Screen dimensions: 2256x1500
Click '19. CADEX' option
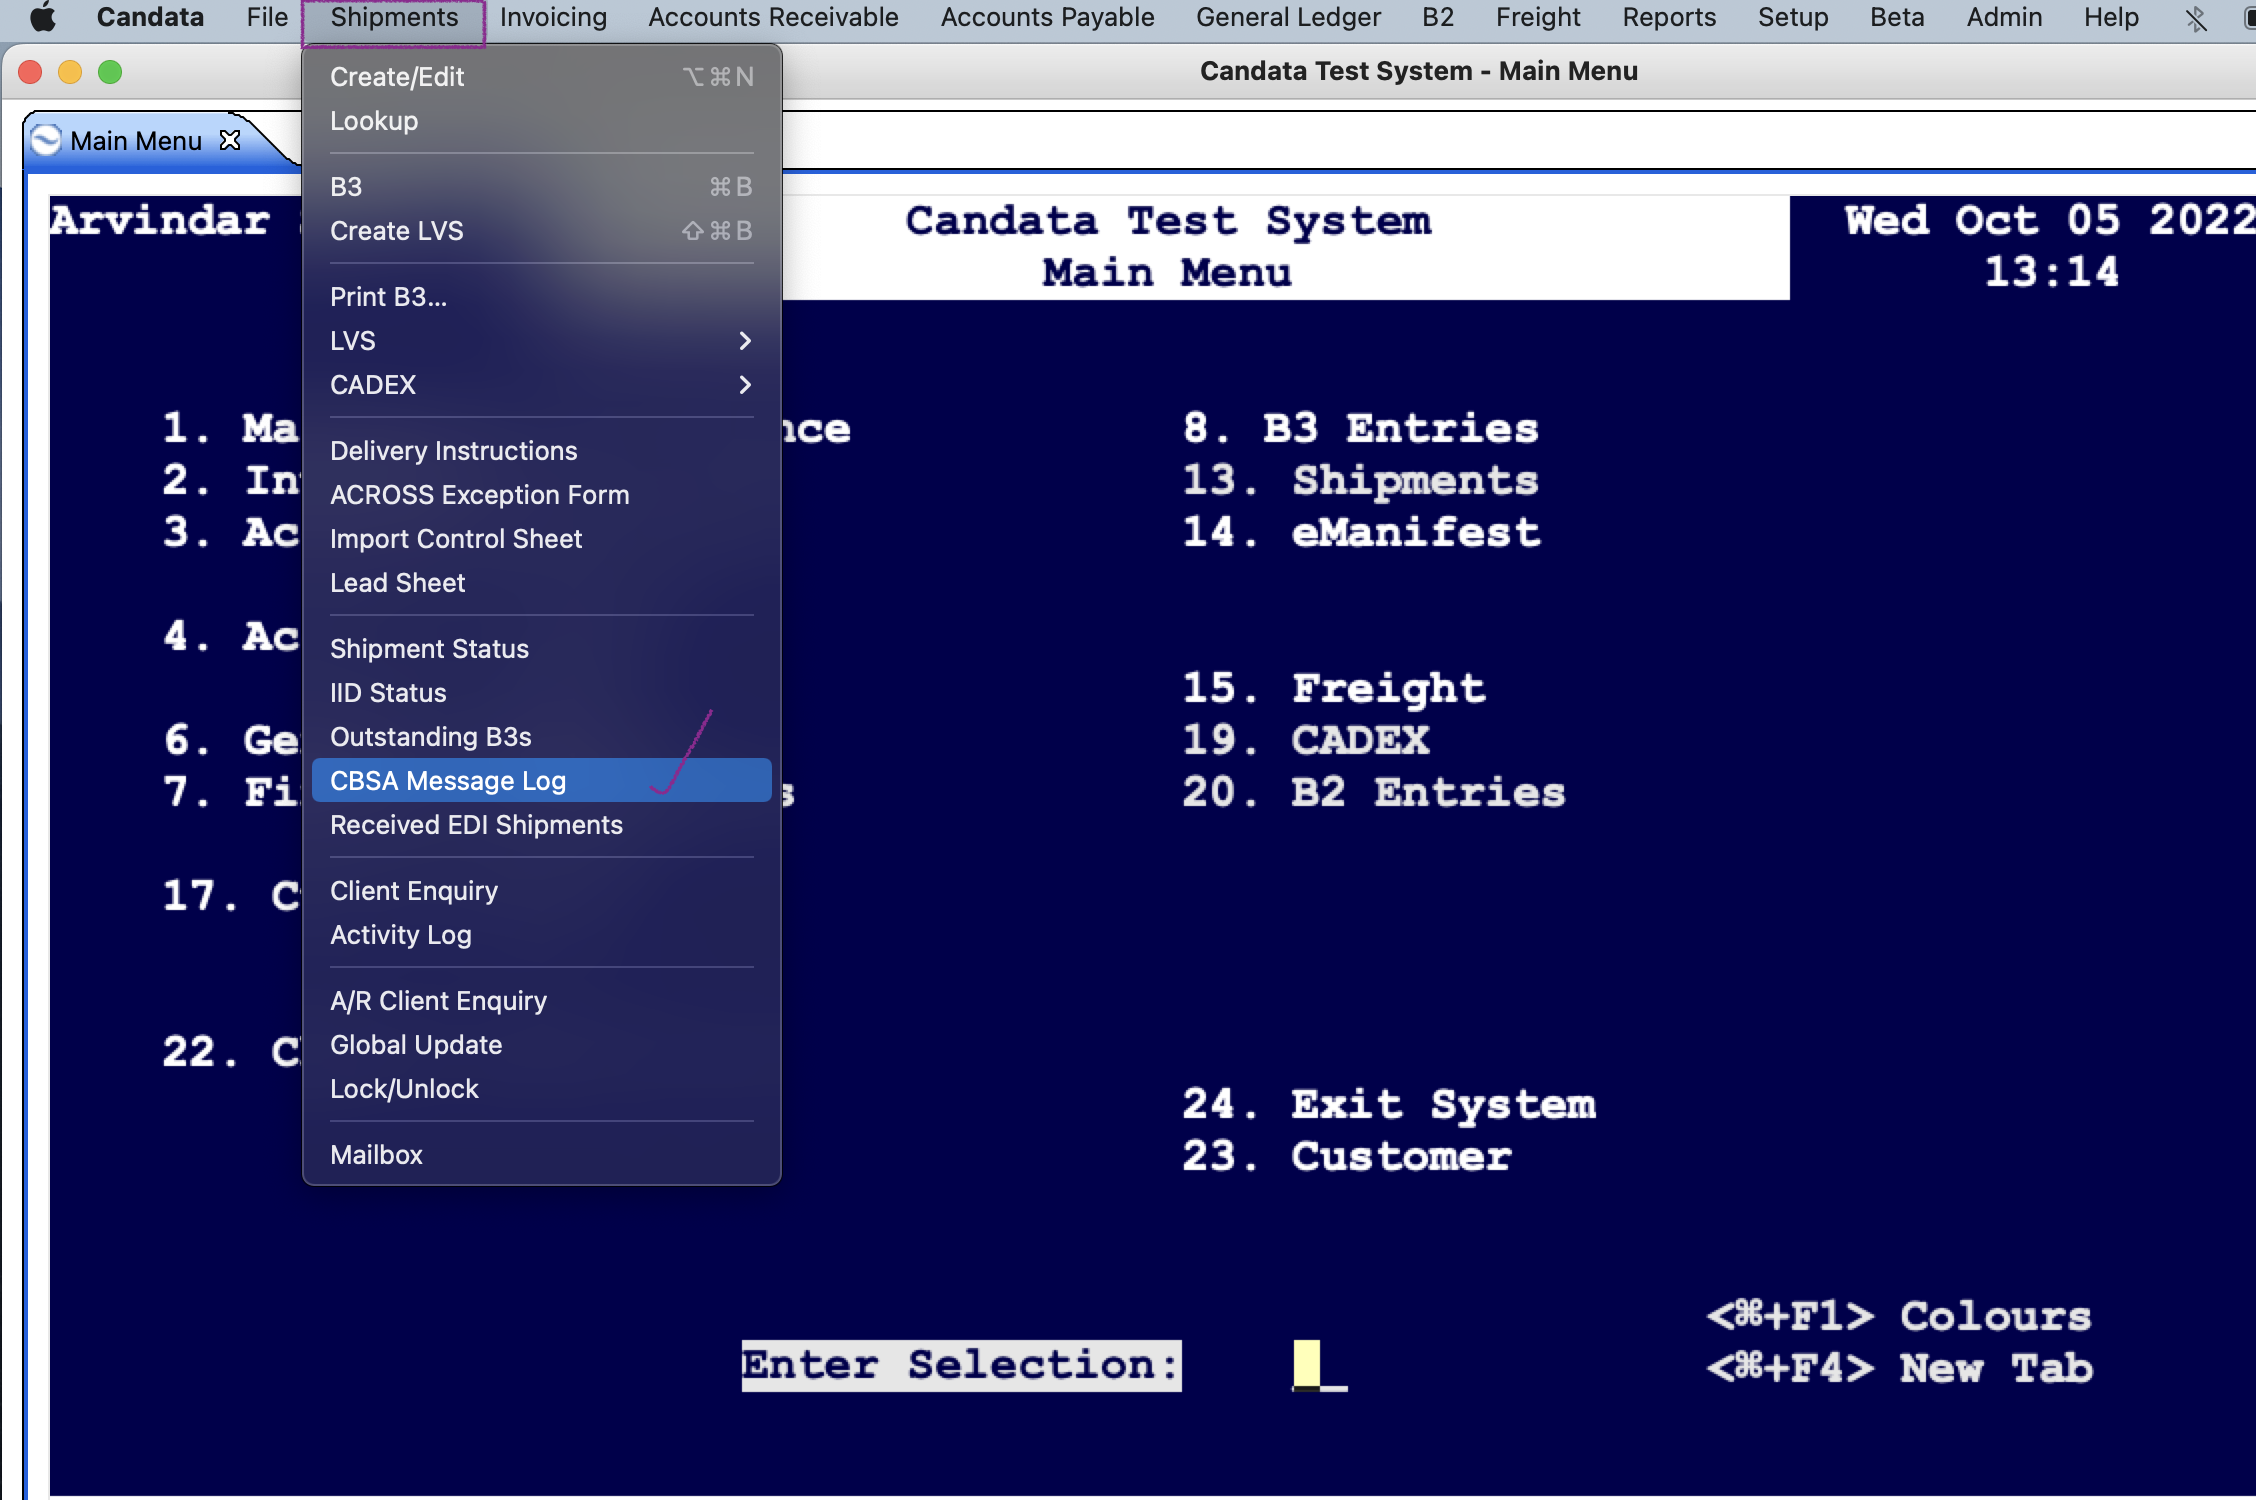[1306, 740]
